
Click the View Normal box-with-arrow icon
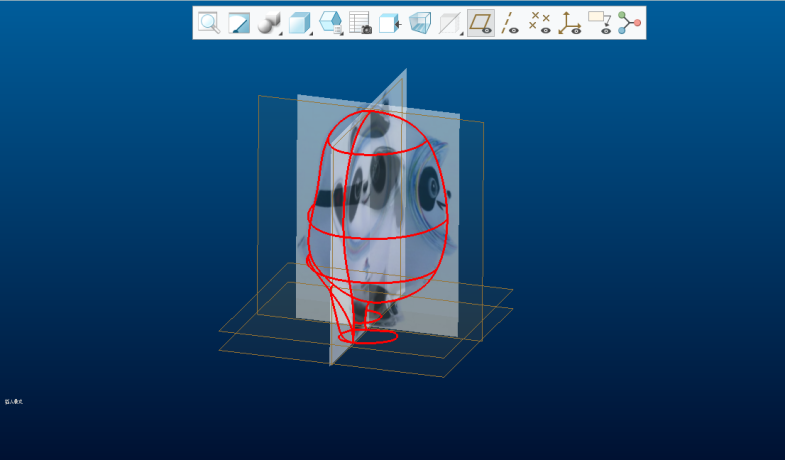[390, 23]
